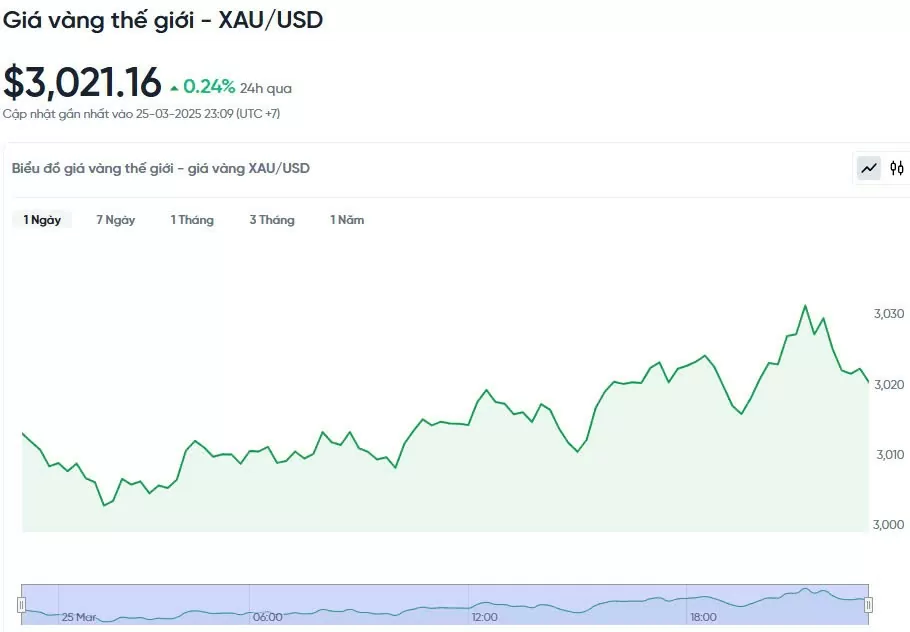
Task: Click the Biểu đồ giá vàng chart title
Action: pyautogui.click(x=160, y=168)
